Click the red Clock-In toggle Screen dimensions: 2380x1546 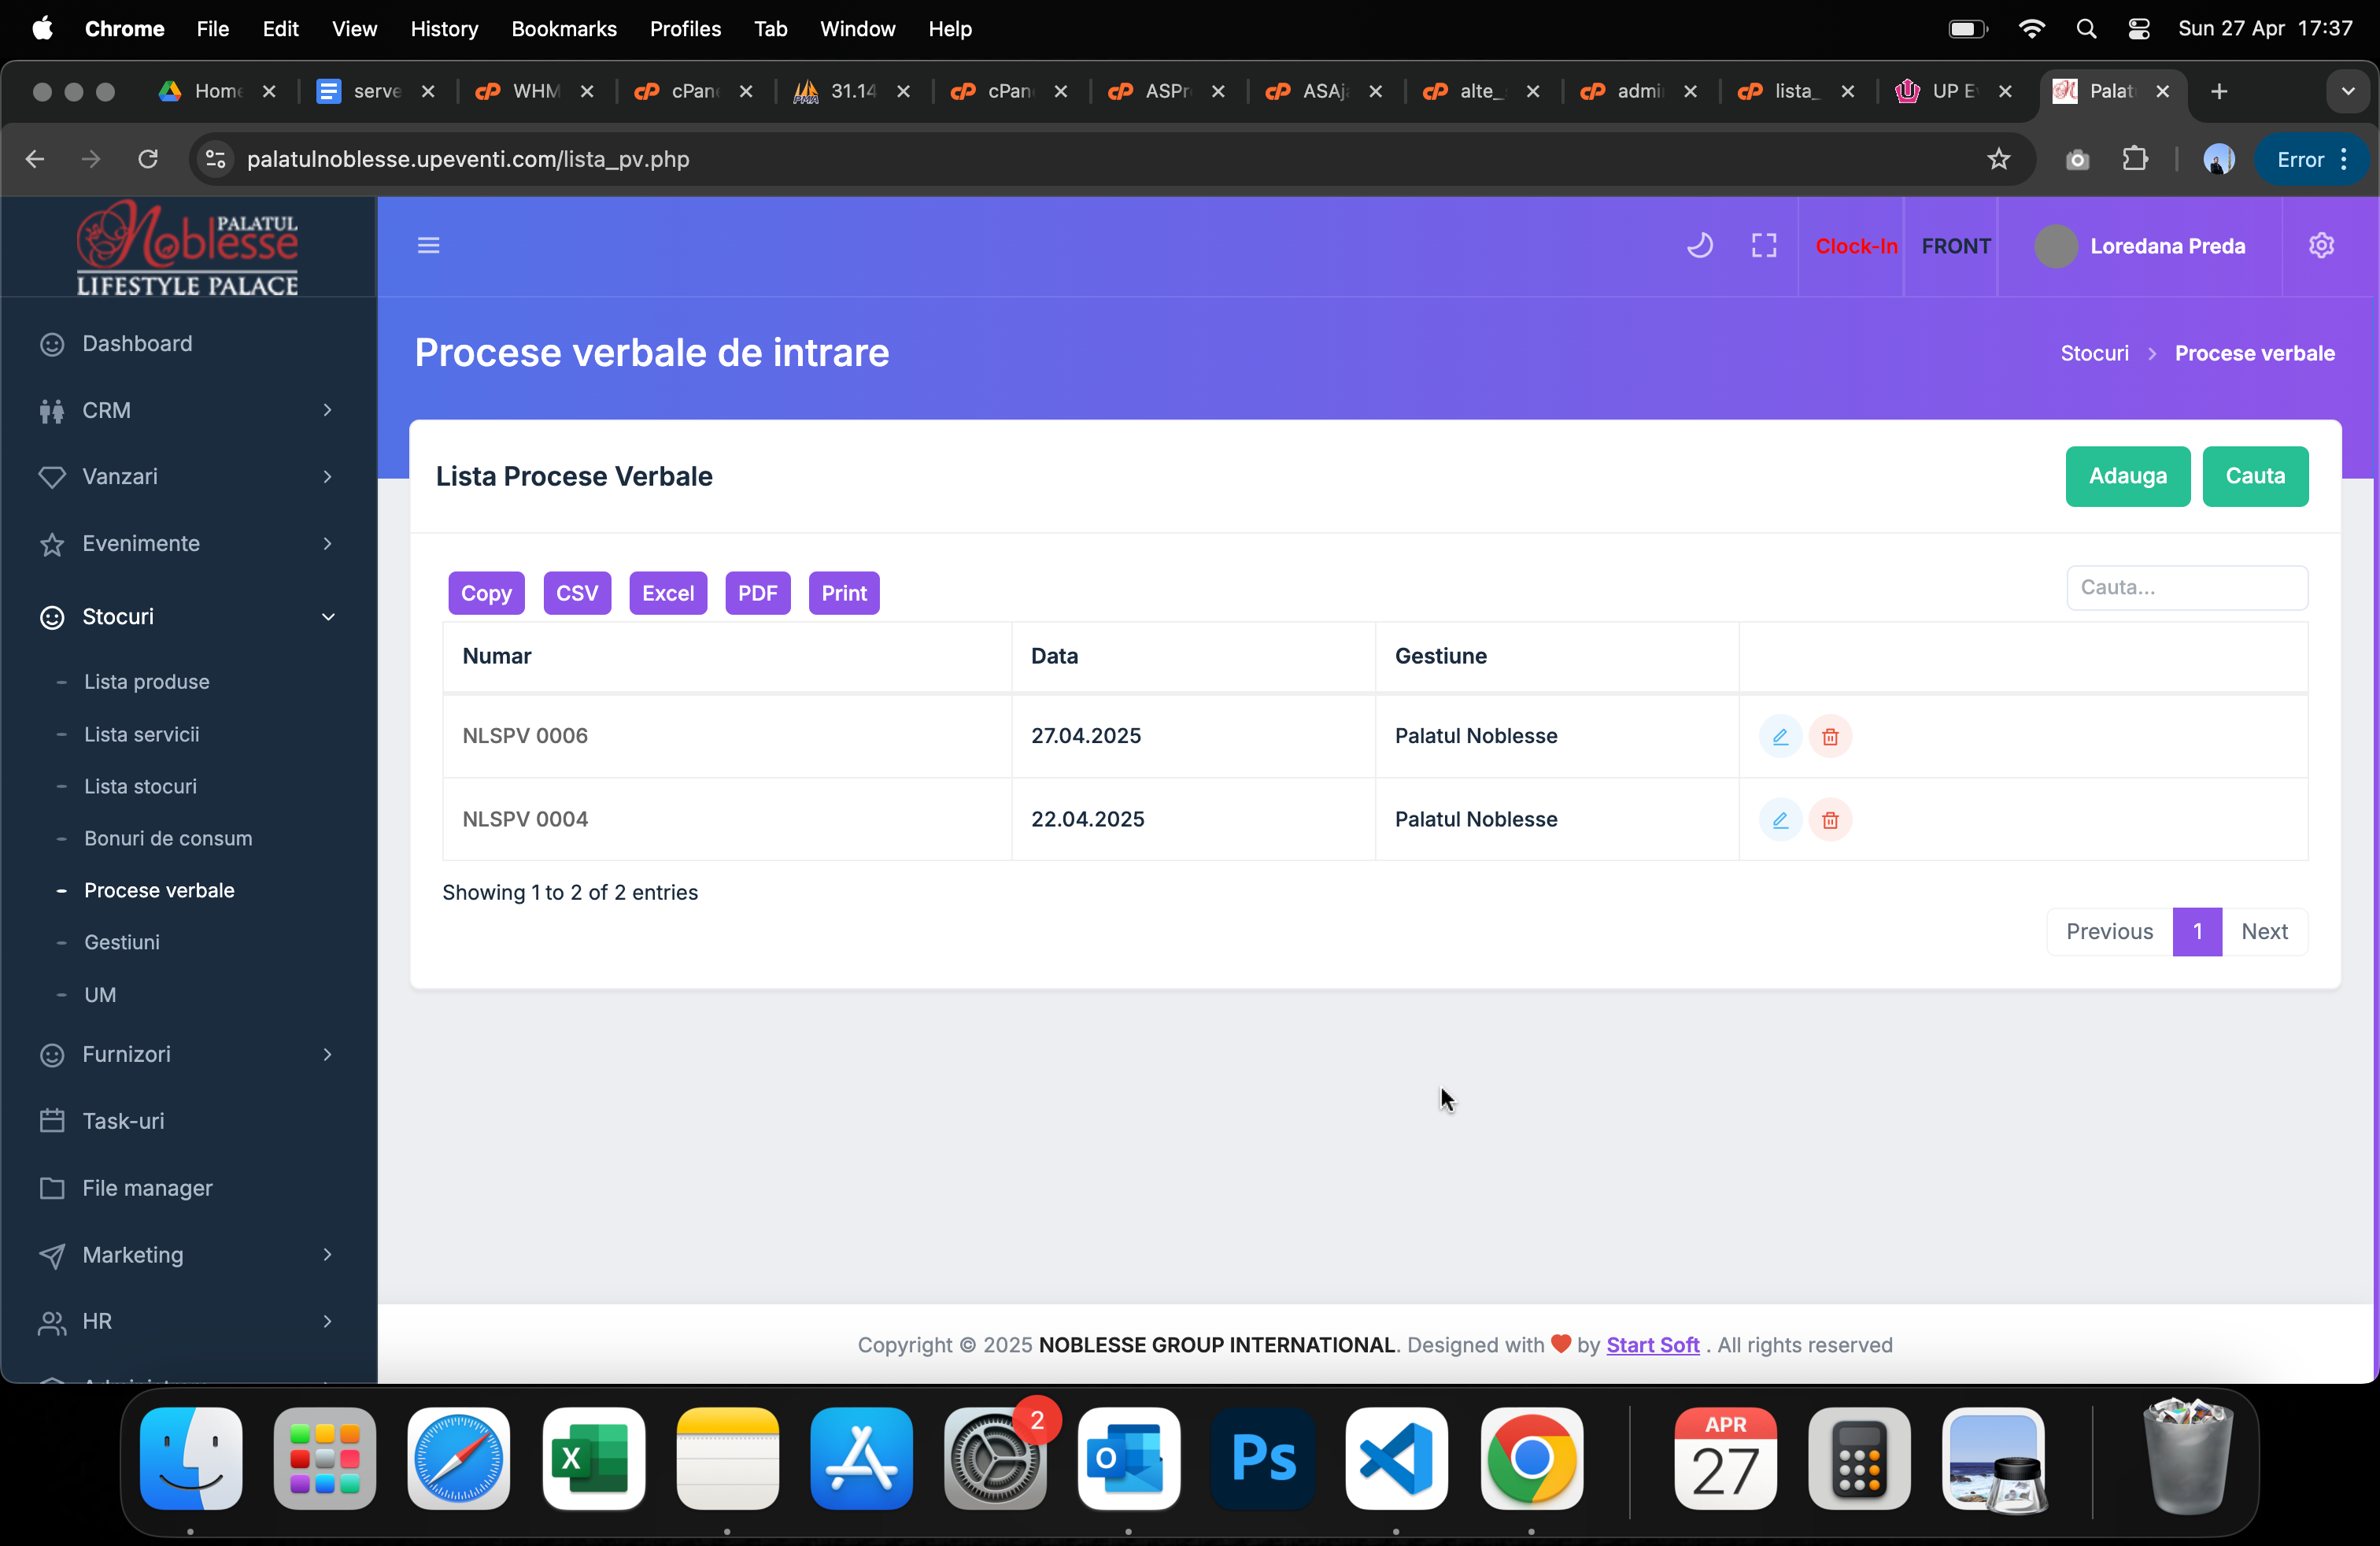1855,246
